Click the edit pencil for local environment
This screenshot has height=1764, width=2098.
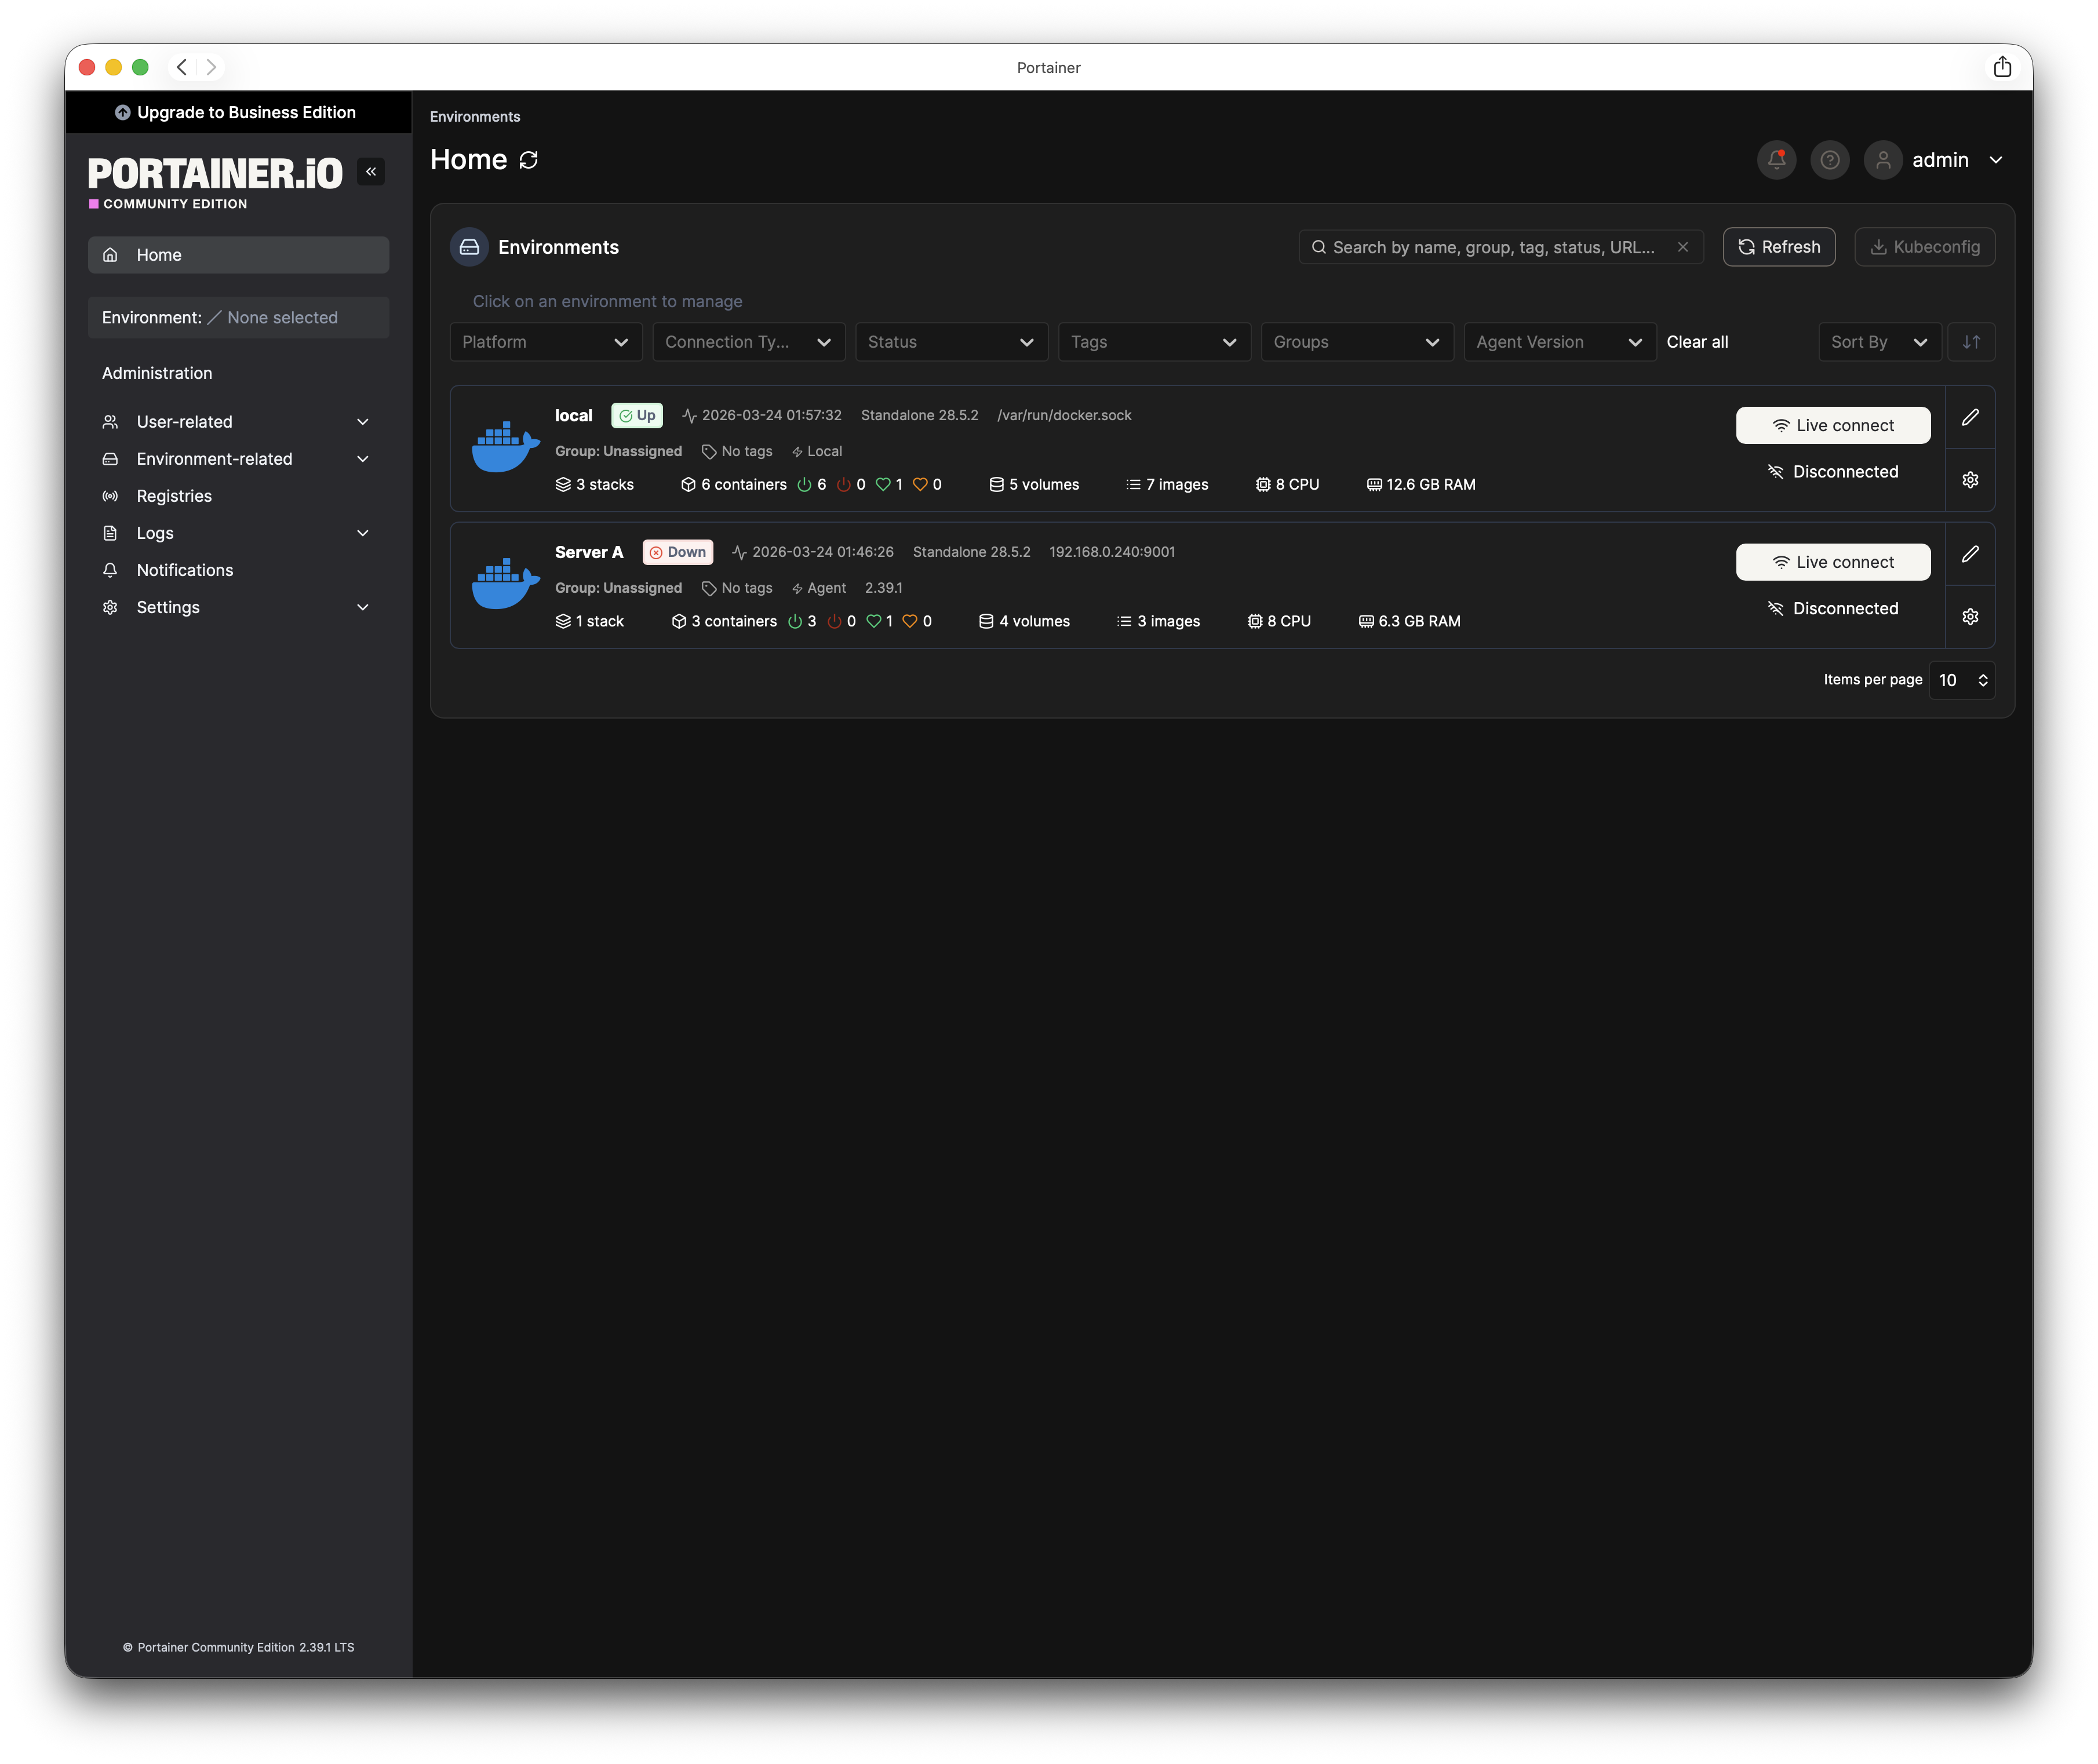1969,418
